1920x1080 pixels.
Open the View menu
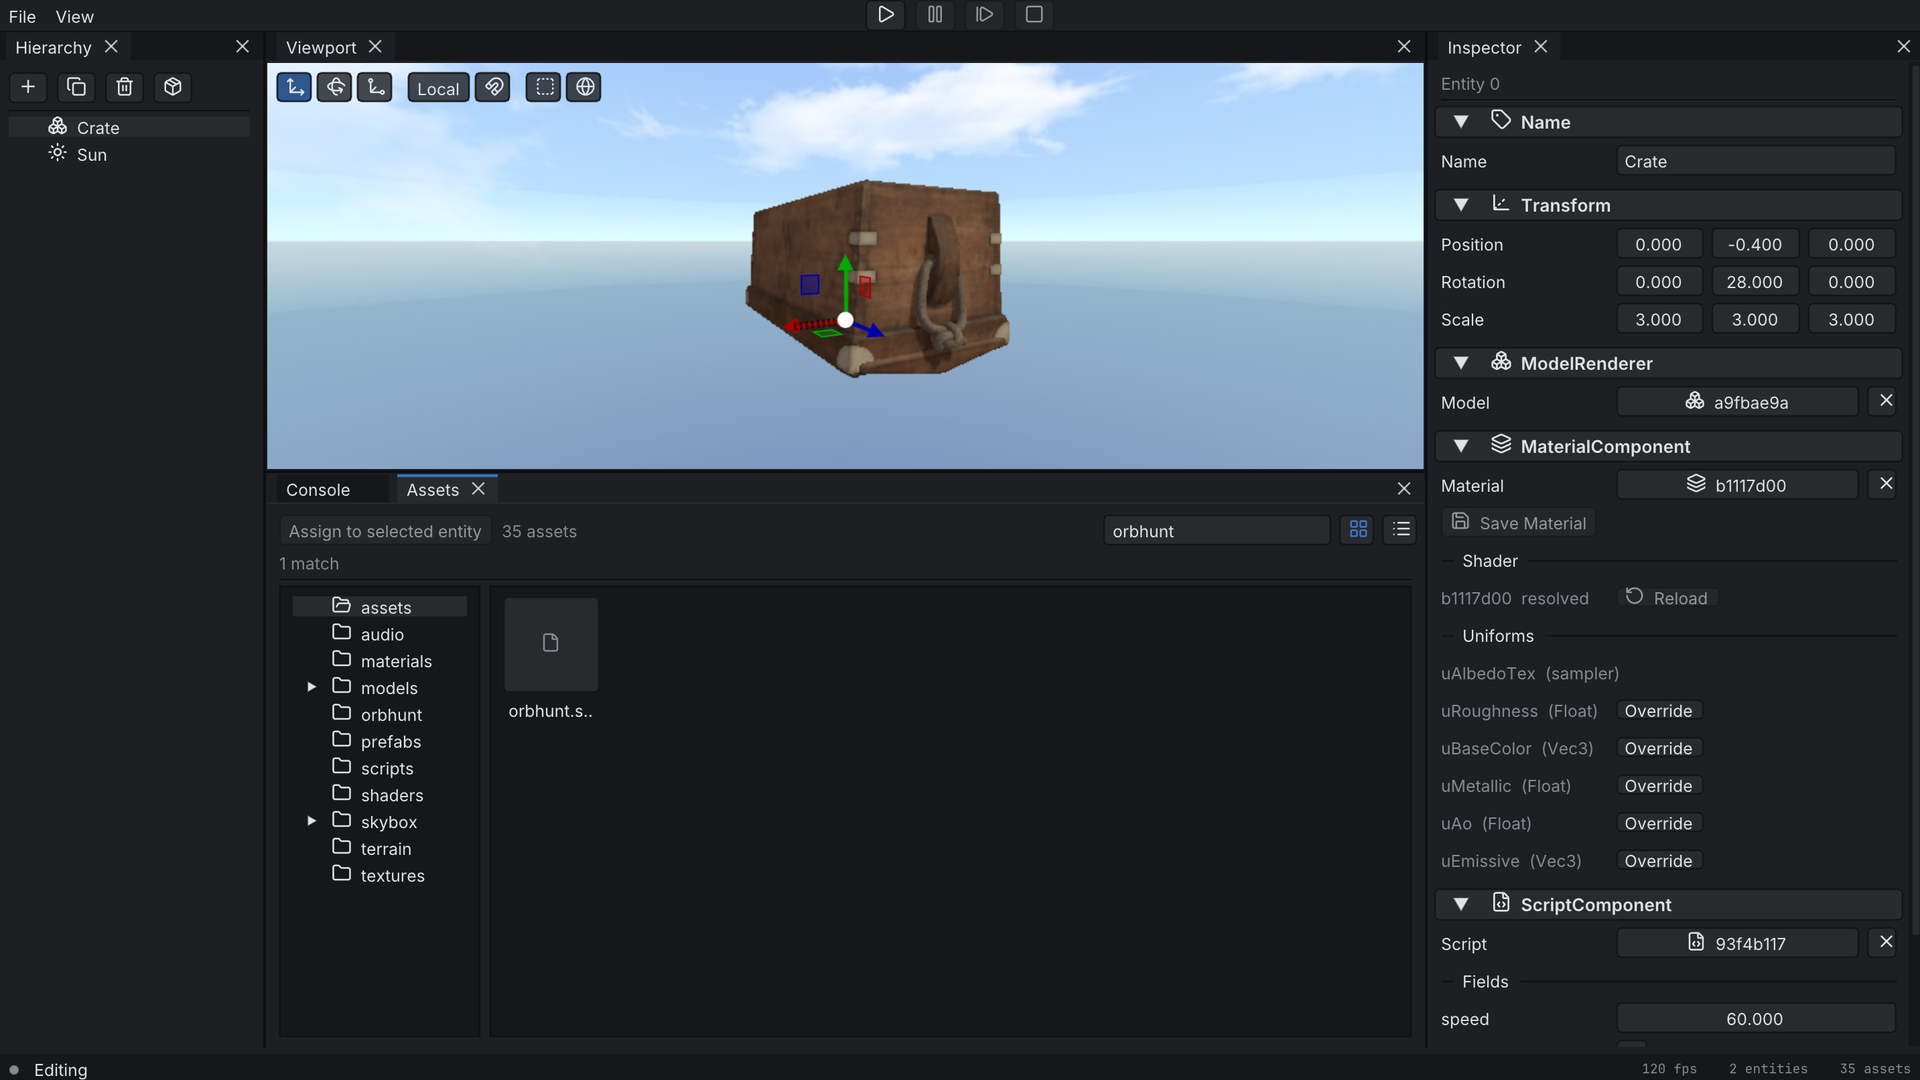pyautogui.click(x=74, y=16)
